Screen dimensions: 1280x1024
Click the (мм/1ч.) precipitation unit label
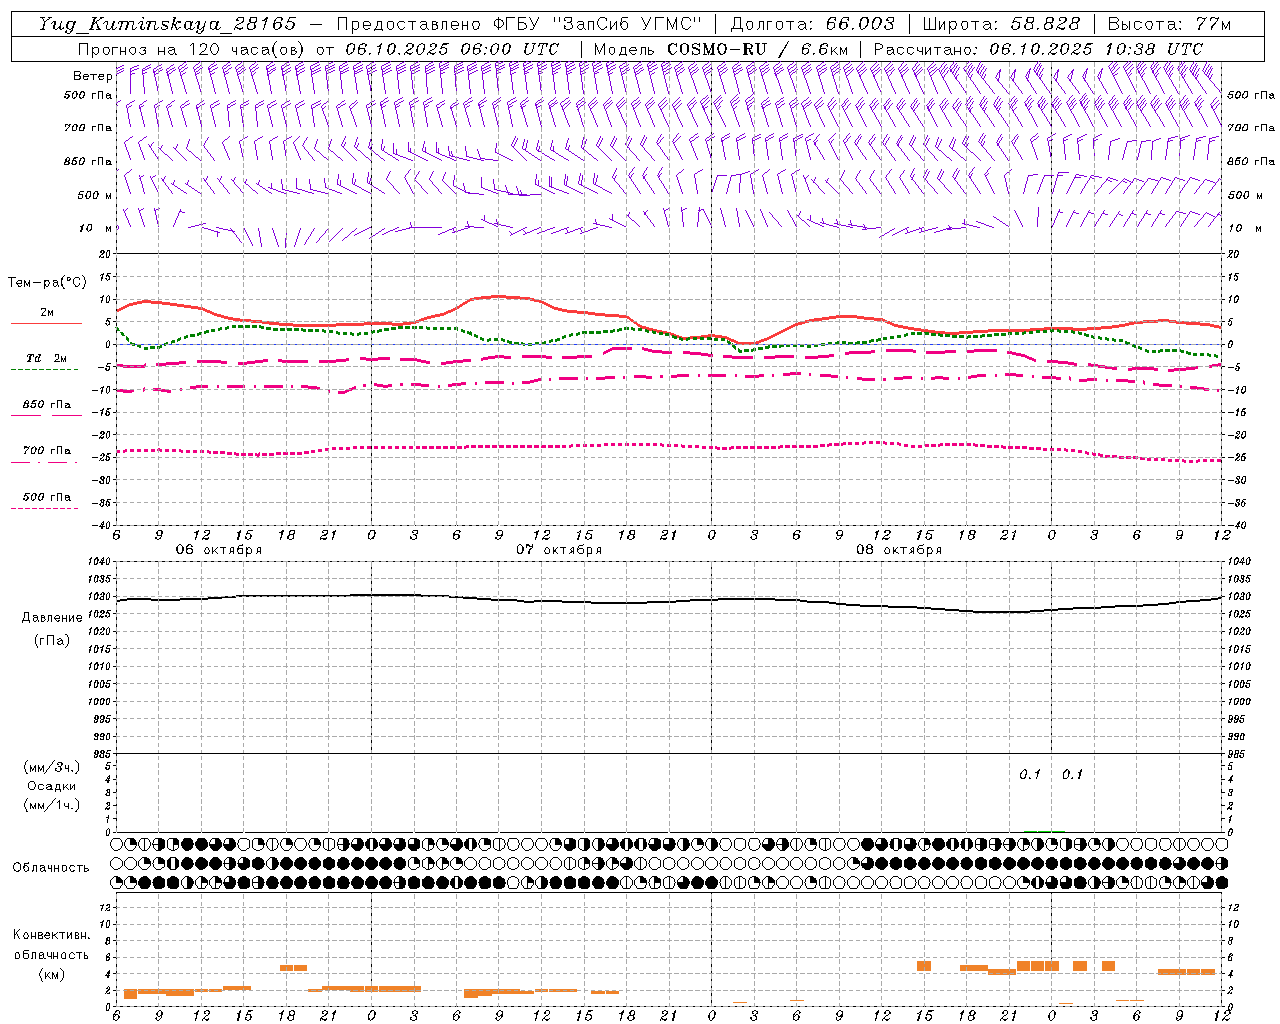click(51, 805)
